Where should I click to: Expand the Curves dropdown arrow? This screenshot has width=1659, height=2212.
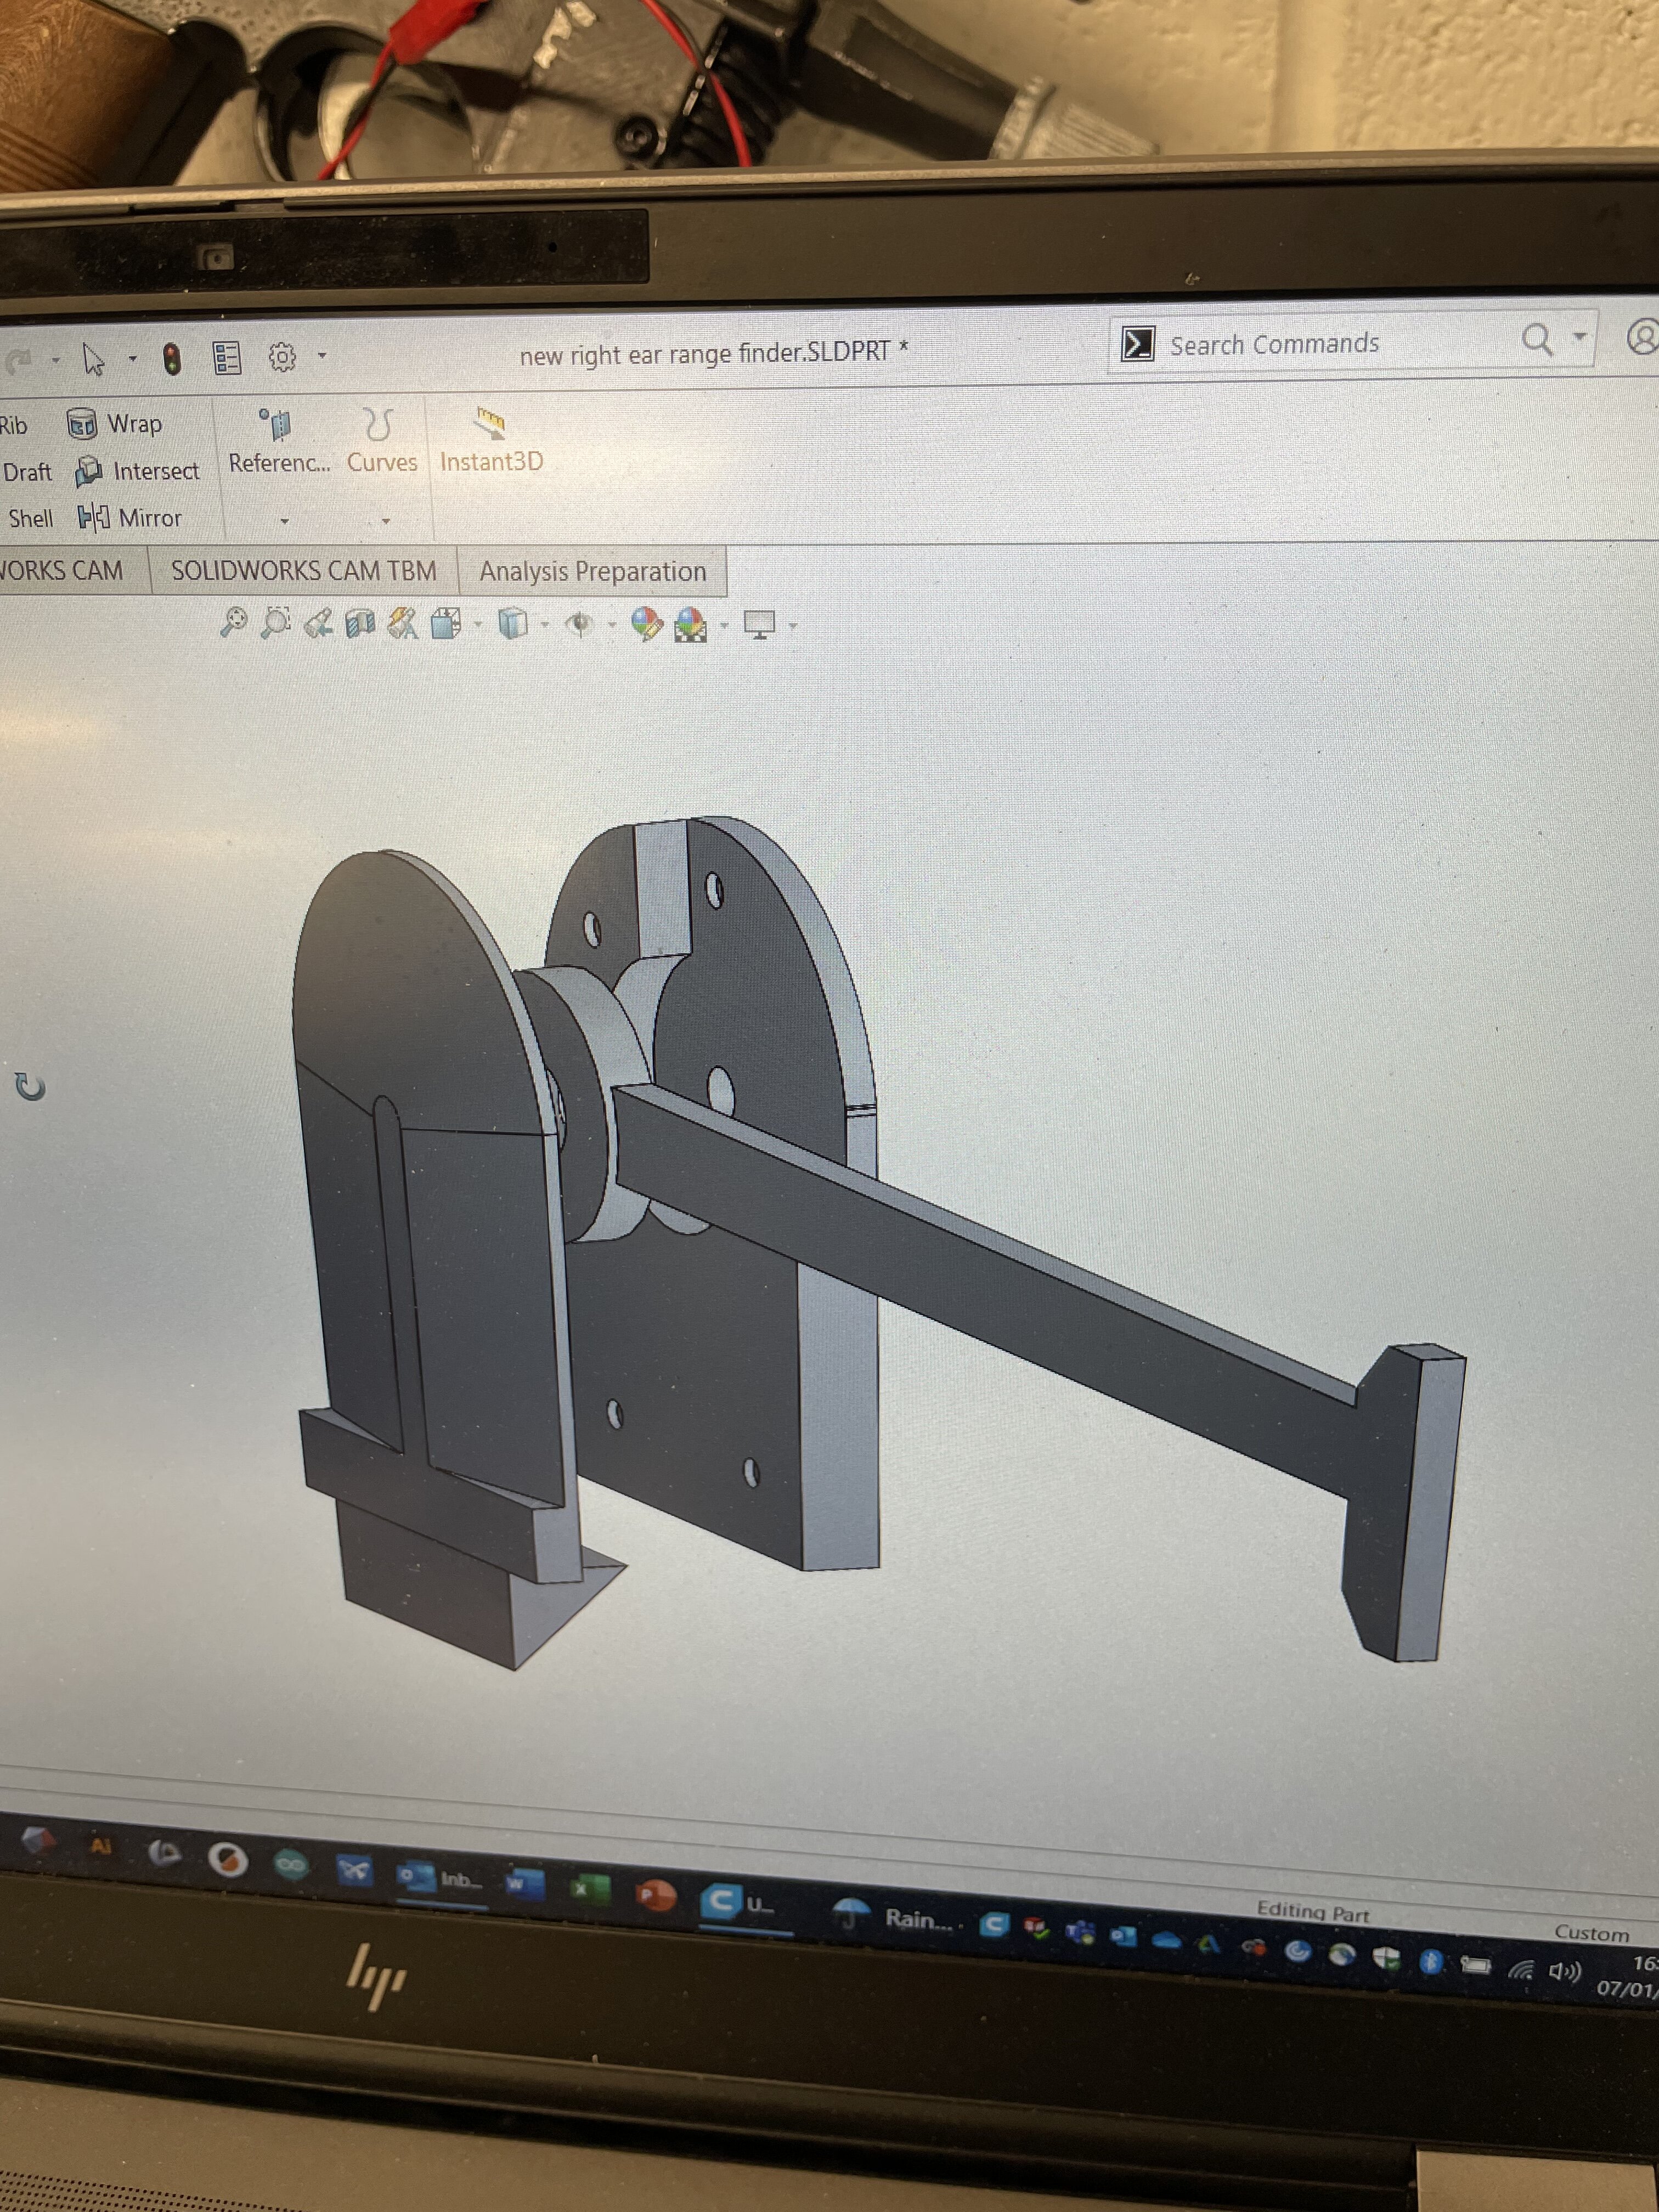pos(386,521)
